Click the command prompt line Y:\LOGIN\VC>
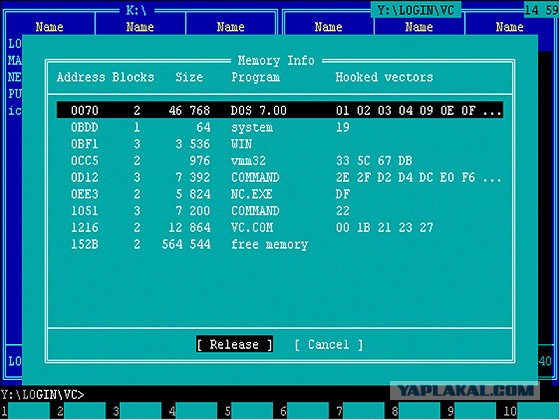 pos(42,395)
